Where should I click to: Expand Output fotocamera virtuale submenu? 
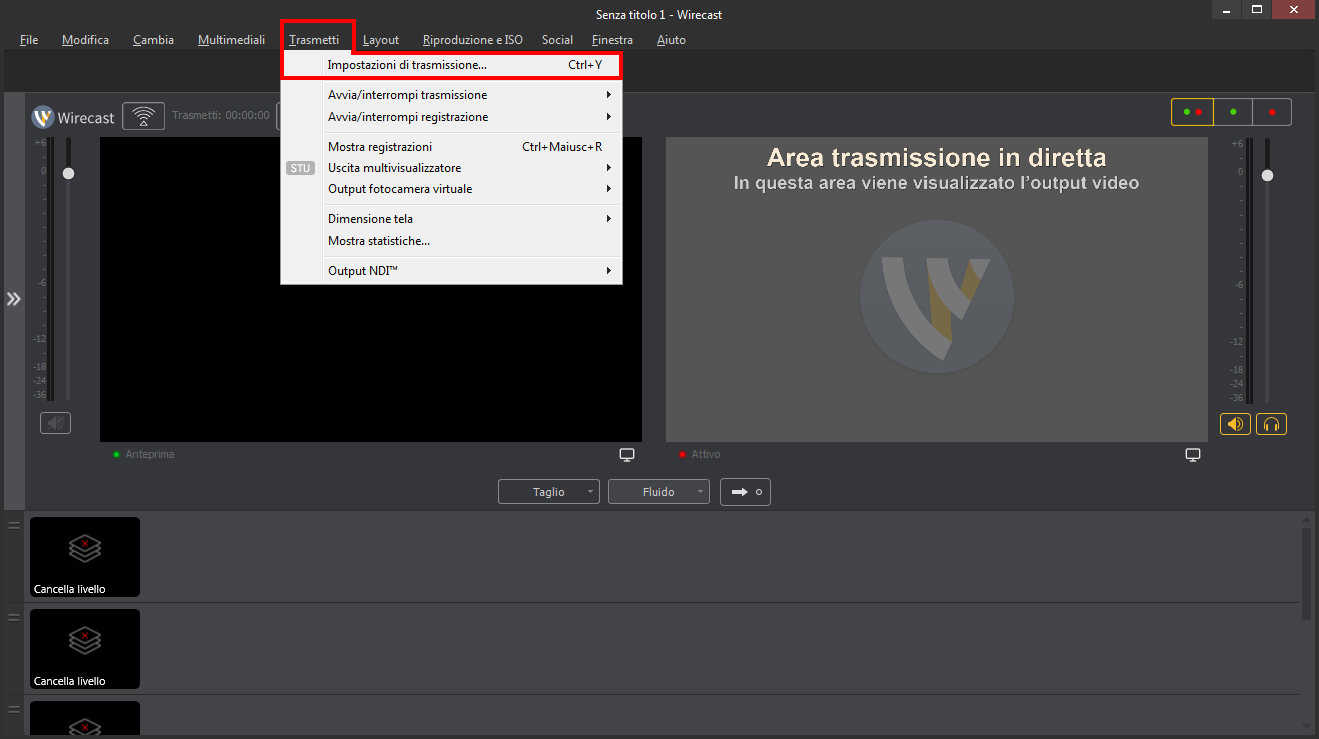[x=451, y=189]
